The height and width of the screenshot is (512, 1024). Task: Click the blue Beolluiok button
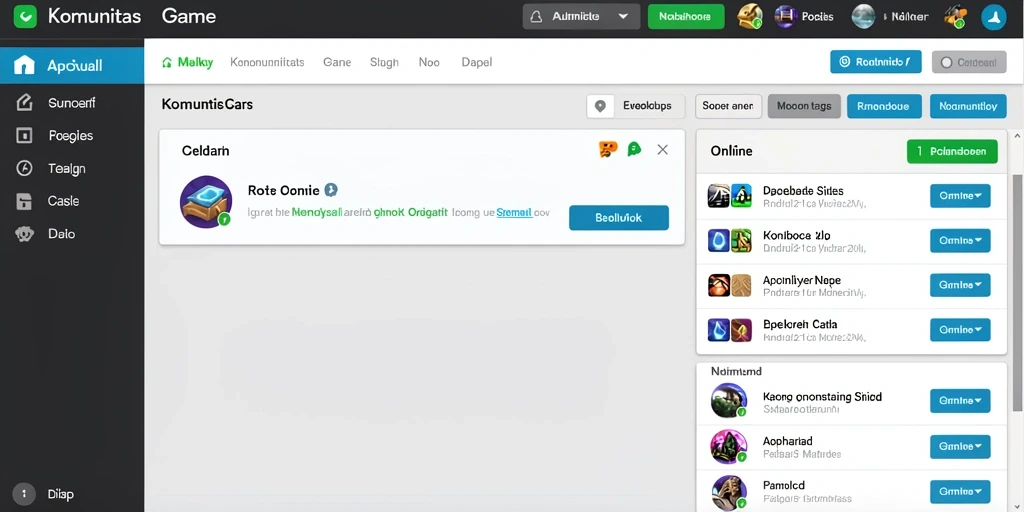[x=618, y=218]
